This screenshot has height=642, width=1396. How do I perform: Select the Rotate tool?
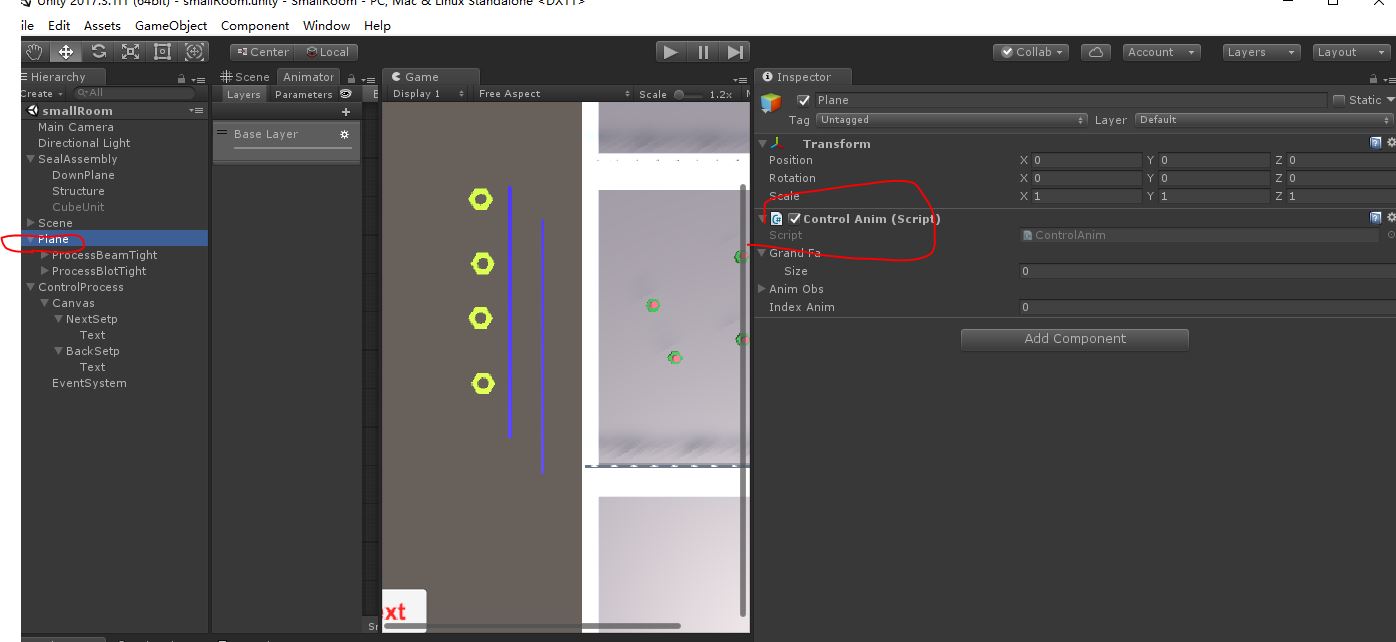pos(98,52)
